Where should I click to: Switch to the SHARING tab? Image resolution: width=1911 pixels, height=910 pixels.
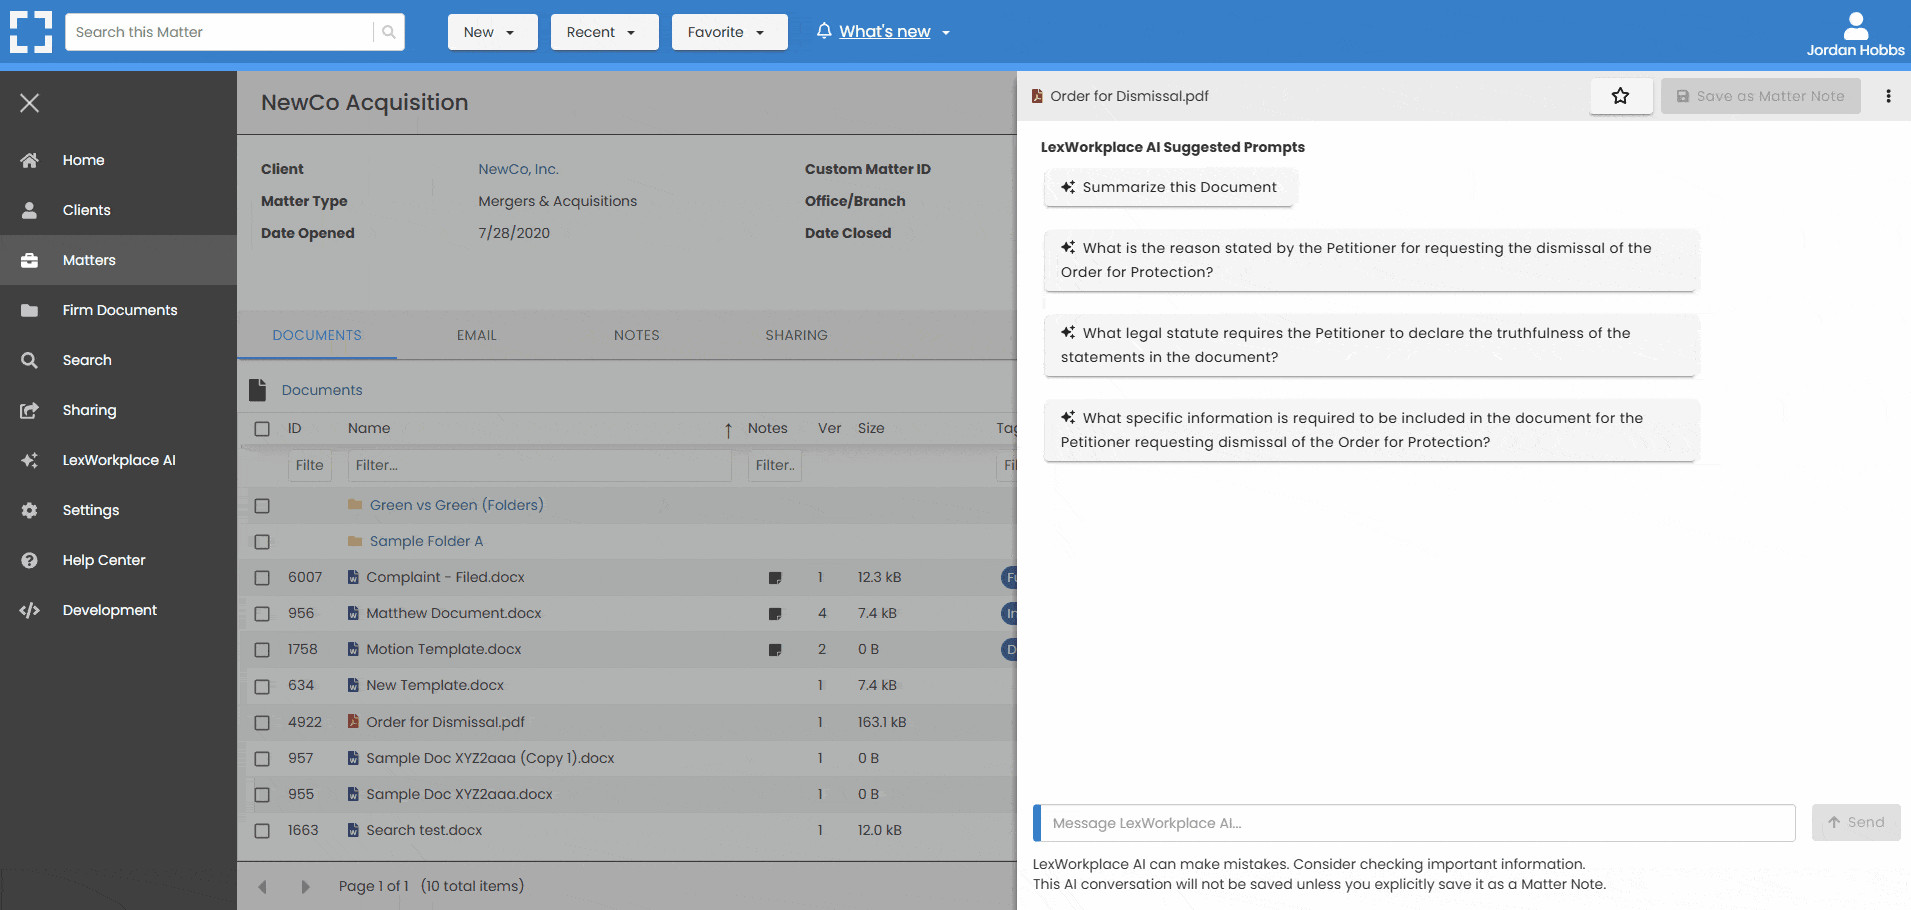point(797,335)
